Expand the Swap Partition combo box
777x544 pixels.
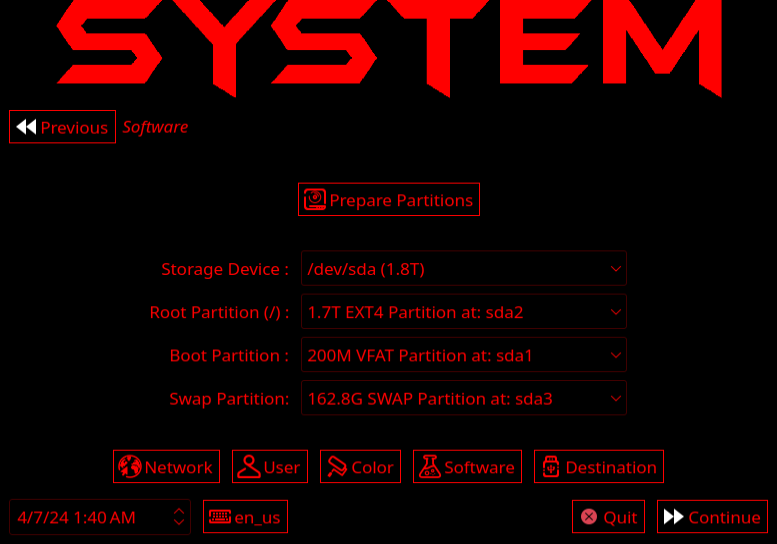click(x=464, y=398)
